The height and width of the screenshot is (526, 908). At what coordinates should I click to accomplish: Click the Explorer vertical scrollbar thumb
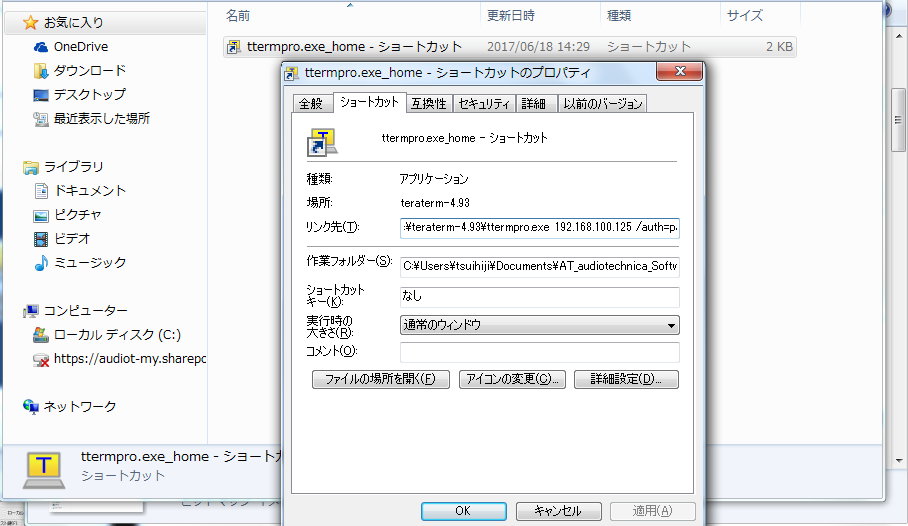pos(898,120)
